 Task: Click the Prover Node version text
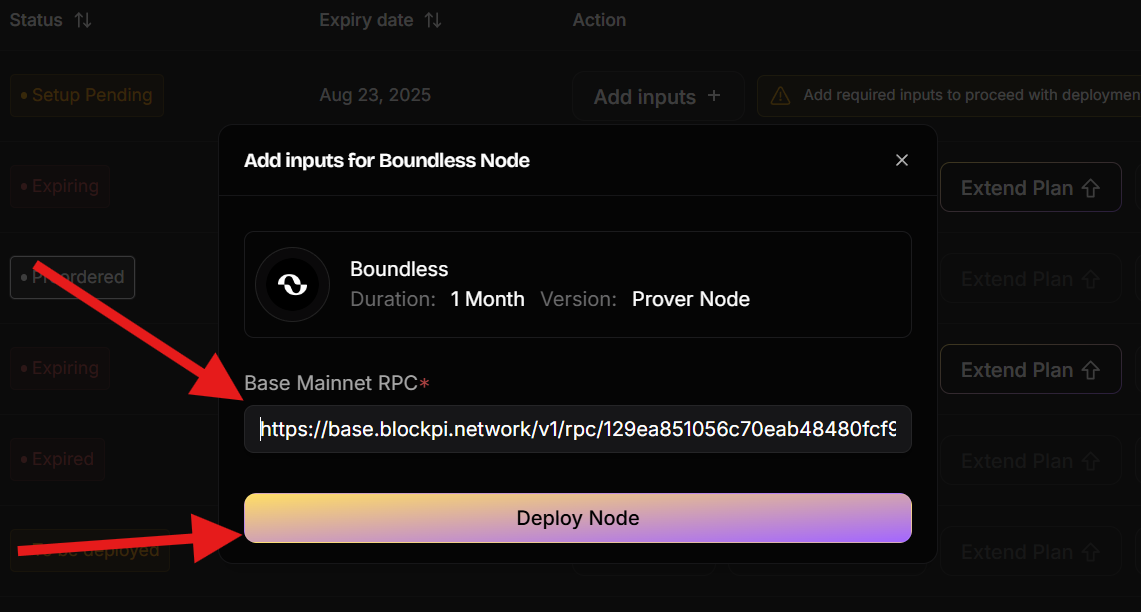[x=691, y=299]
